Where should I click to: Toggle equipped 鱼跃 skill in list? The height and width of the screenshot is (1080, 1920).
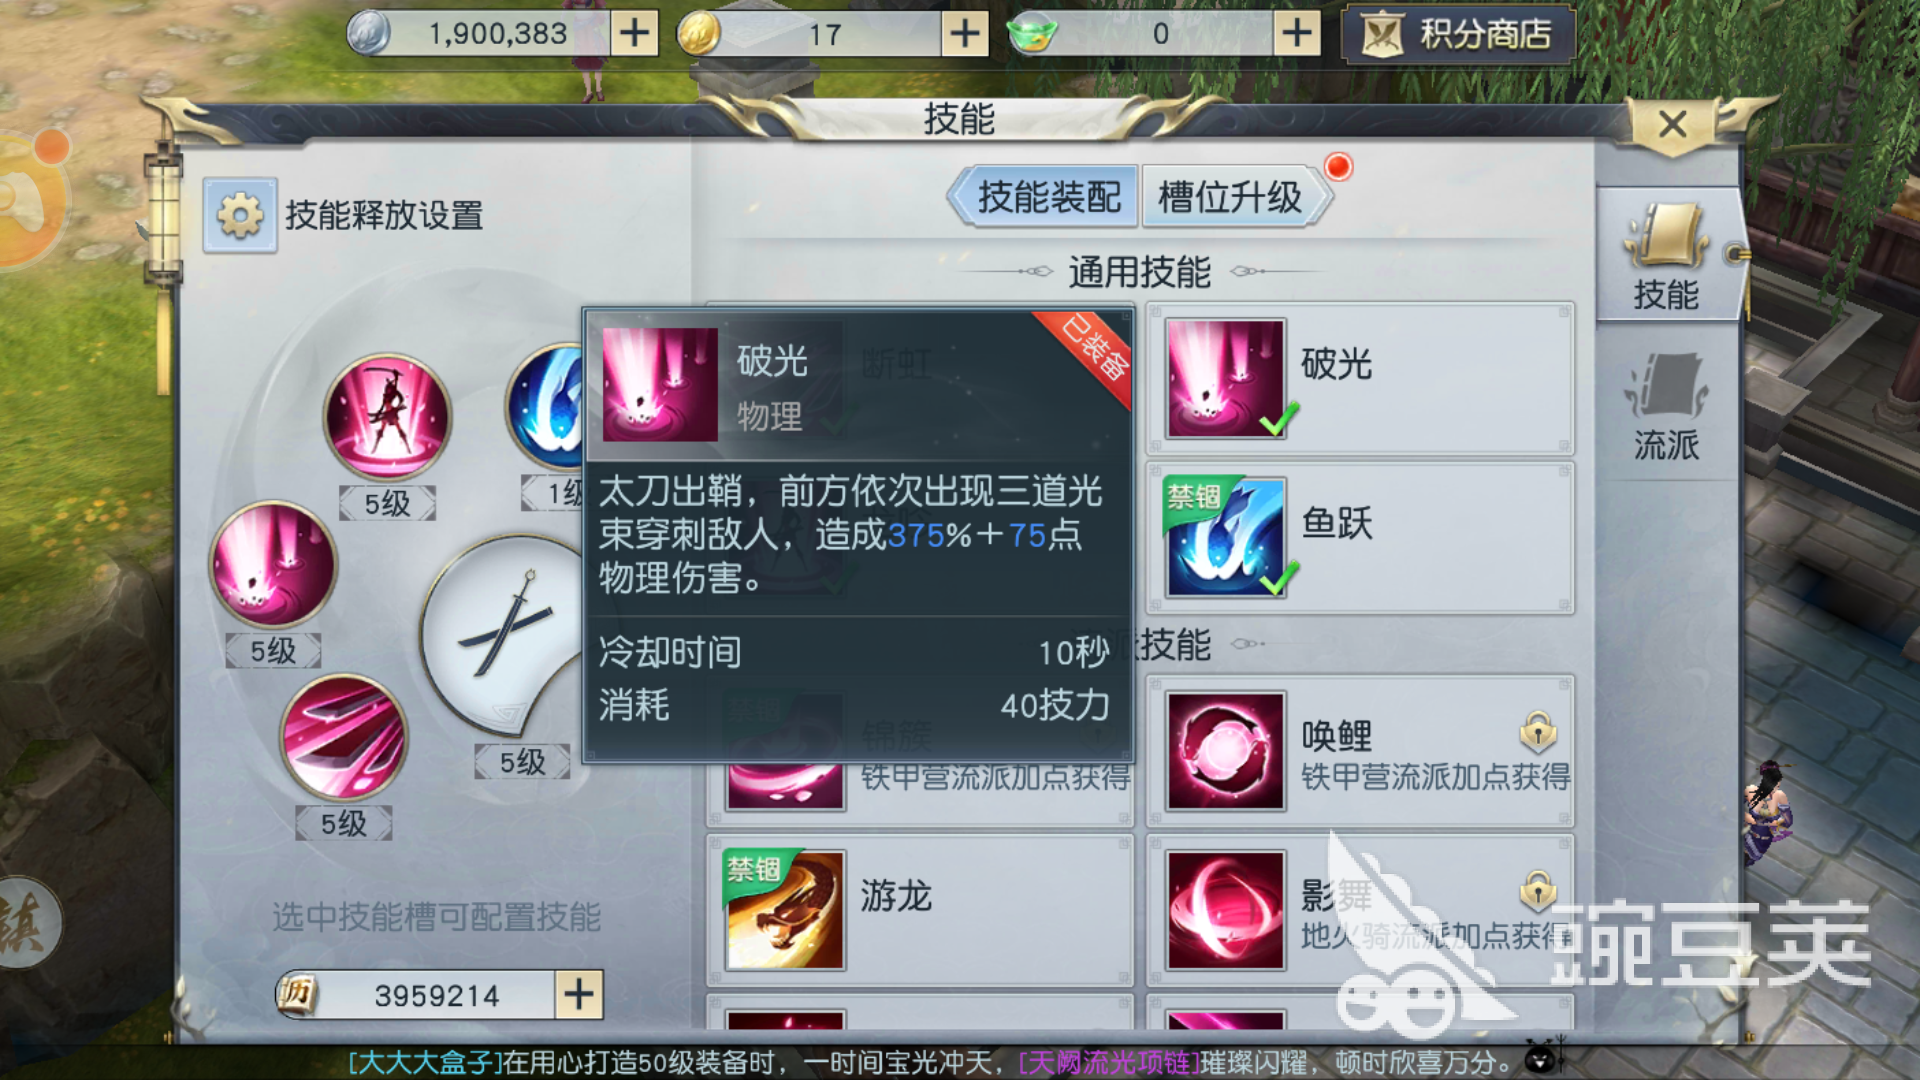point(1360,538)
